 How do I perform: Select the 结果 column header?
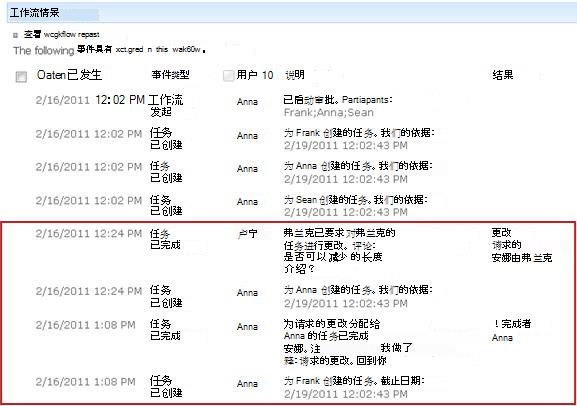coord(503,75)
